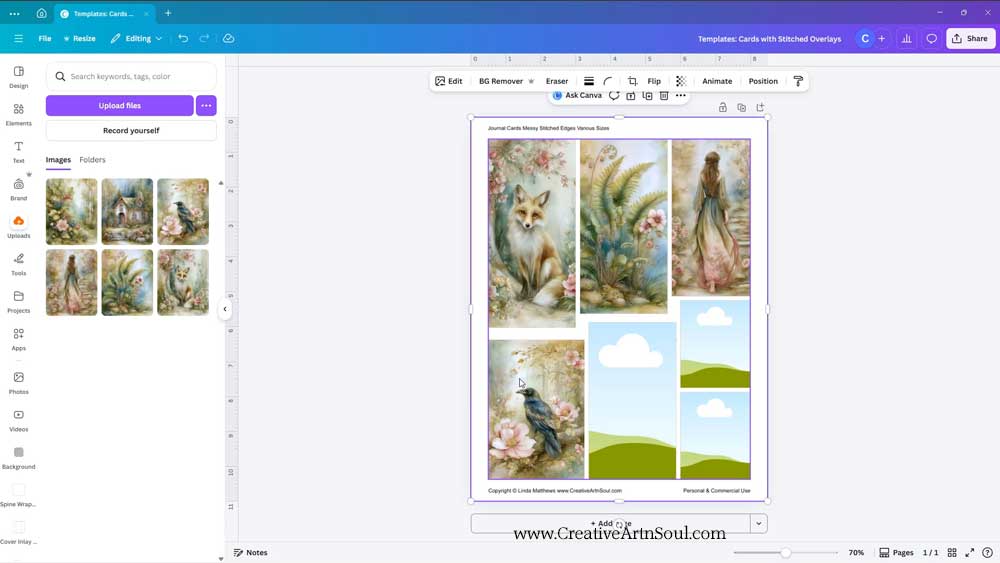Duplicate page icon above canvas
1000x563 pixels.
(741, 107)
